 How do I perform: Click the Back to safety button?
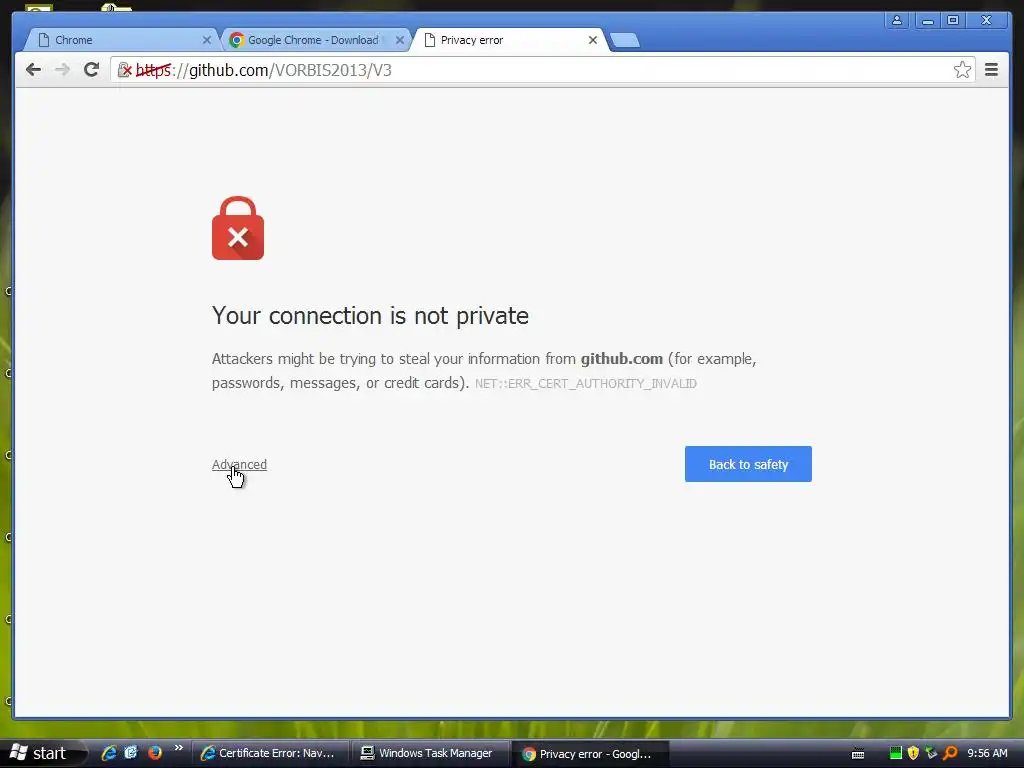point(748,464)
